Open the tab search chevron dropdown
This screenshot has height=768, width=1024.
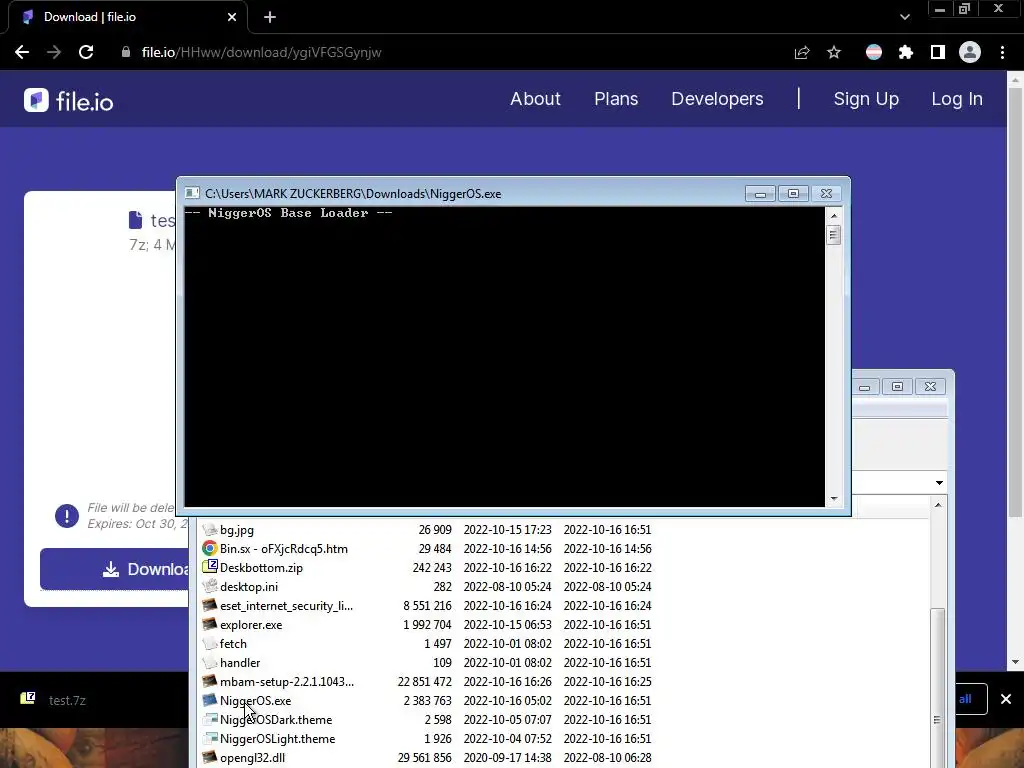coord(904,17)
